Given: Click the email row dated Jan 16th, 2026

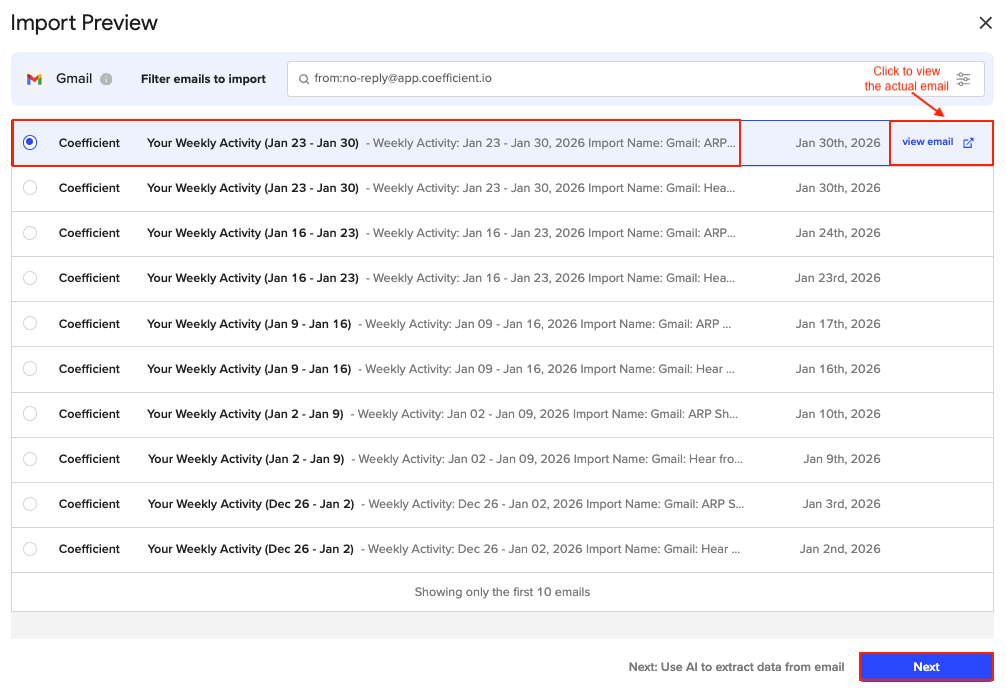Looking at the screenshot, I should click(450, 369).
